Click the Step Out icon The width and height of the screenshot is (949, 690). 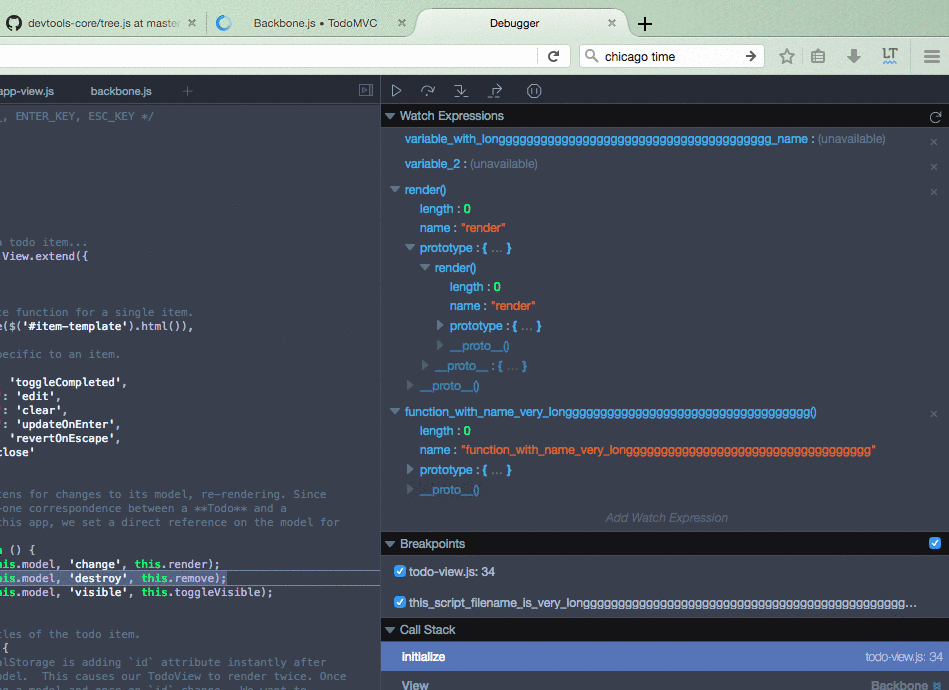[494, 90]
